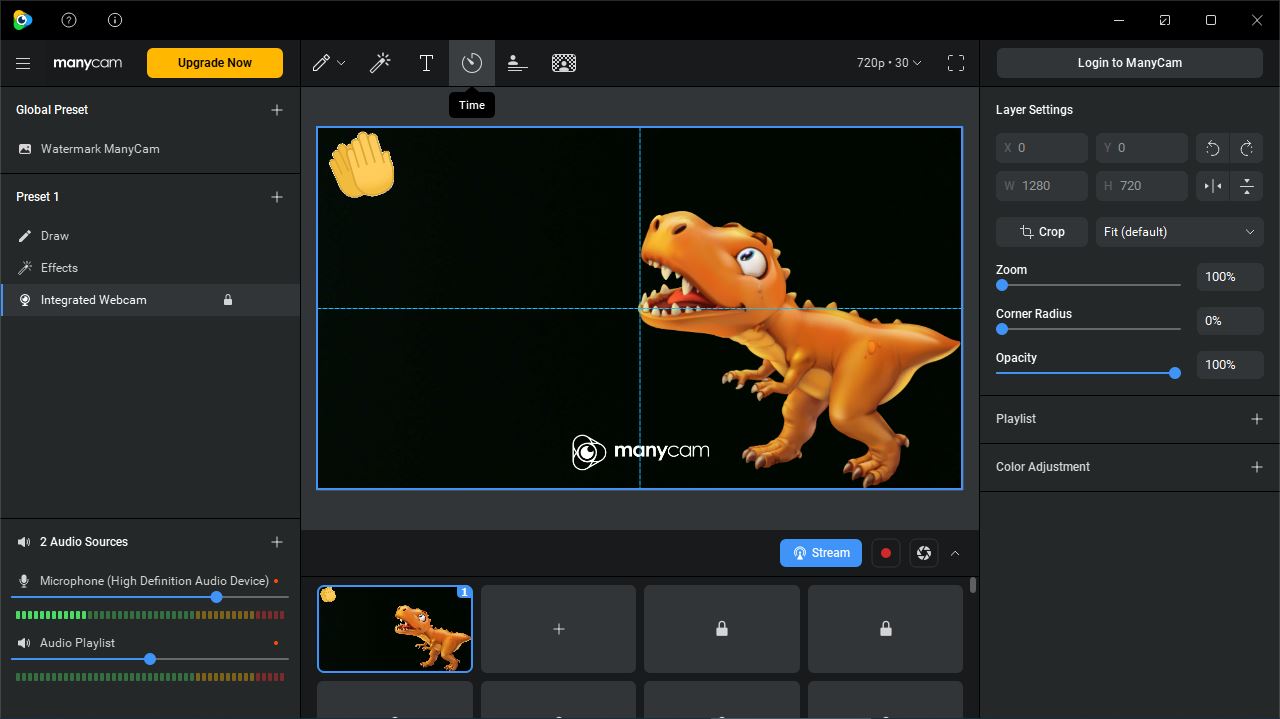Open the Chroma Key virtual background tool
The height and width of the screenshot is (719, 1280).
pyautogui.click(x=564, y=63)
